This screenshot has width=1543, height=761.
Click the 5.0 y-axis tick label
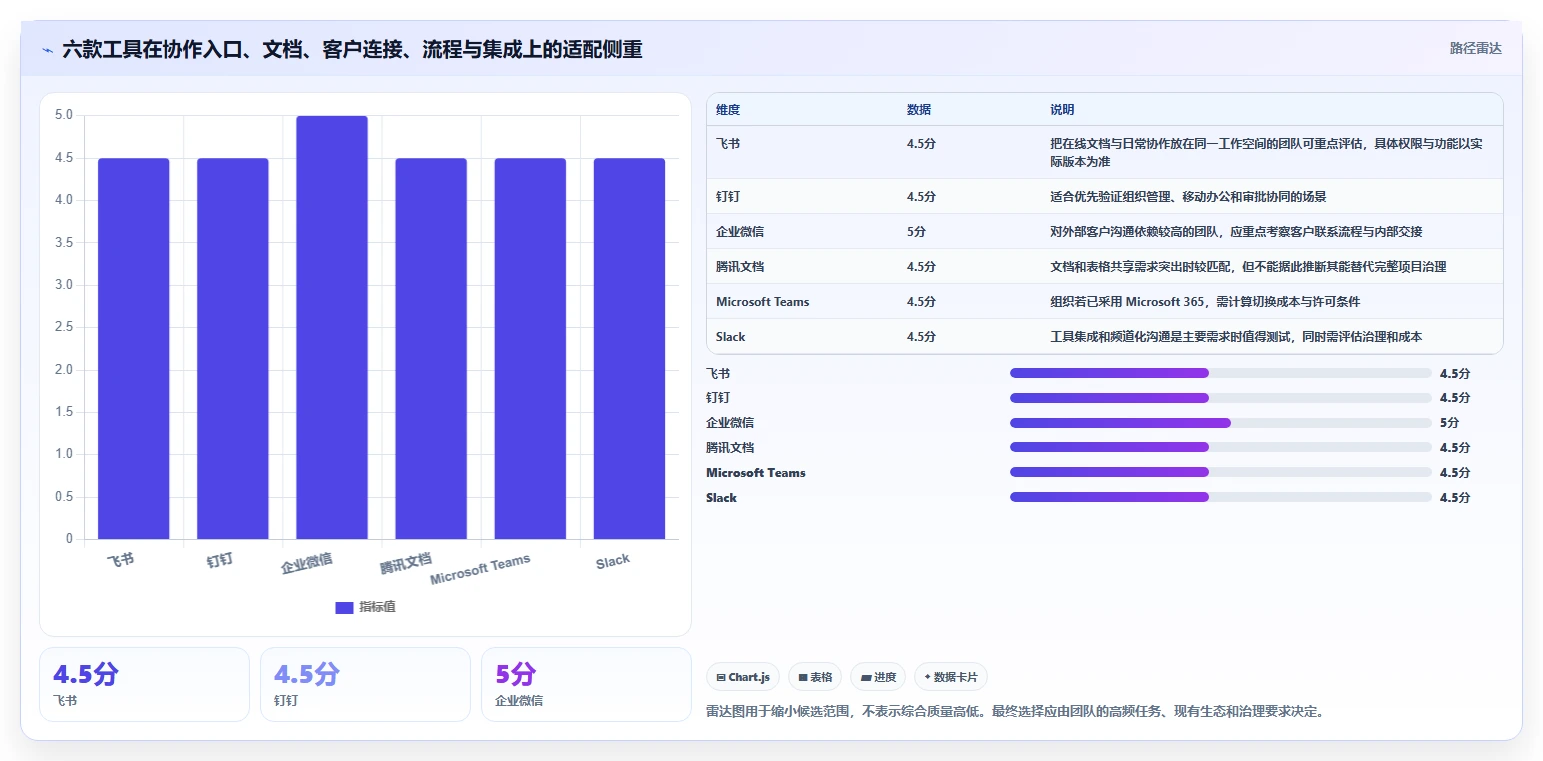(x=64, y=115)
